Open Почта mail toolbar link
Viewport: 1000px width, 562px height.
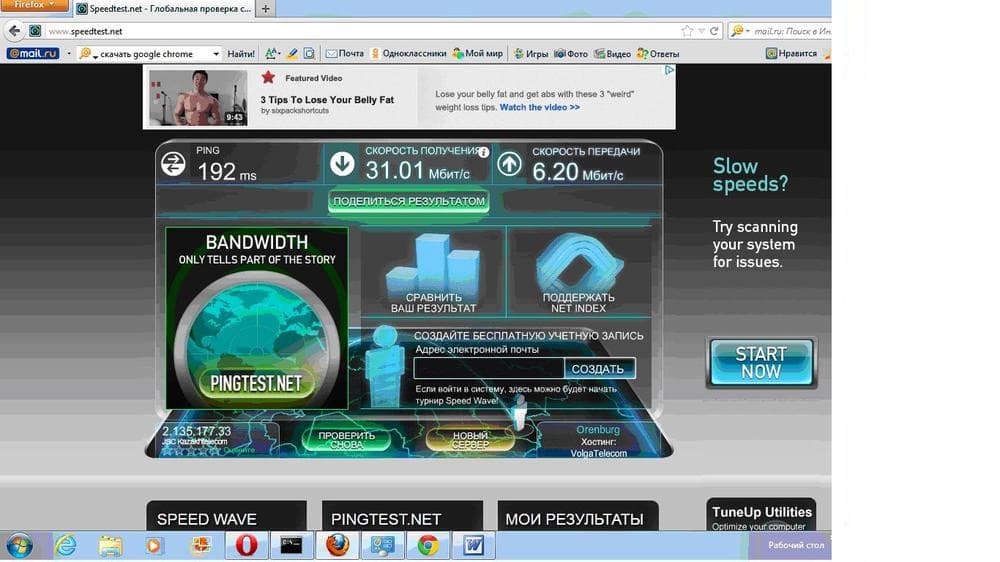[x=344, y=54]
